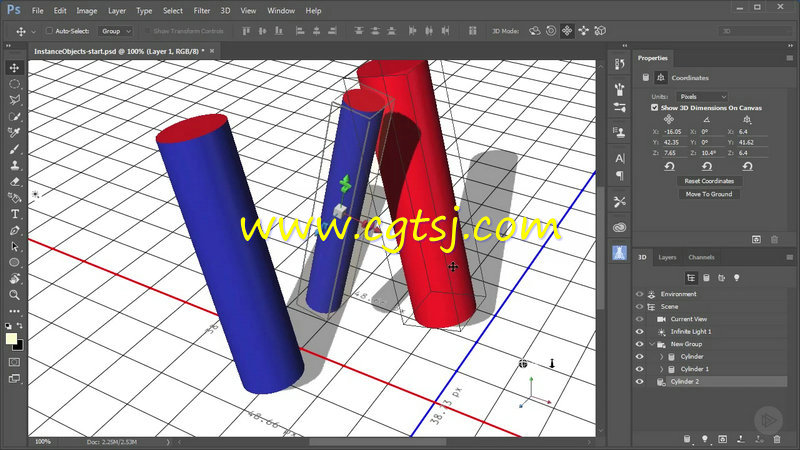Click the Scale 3D mode icon

click(x=601, y=31)
